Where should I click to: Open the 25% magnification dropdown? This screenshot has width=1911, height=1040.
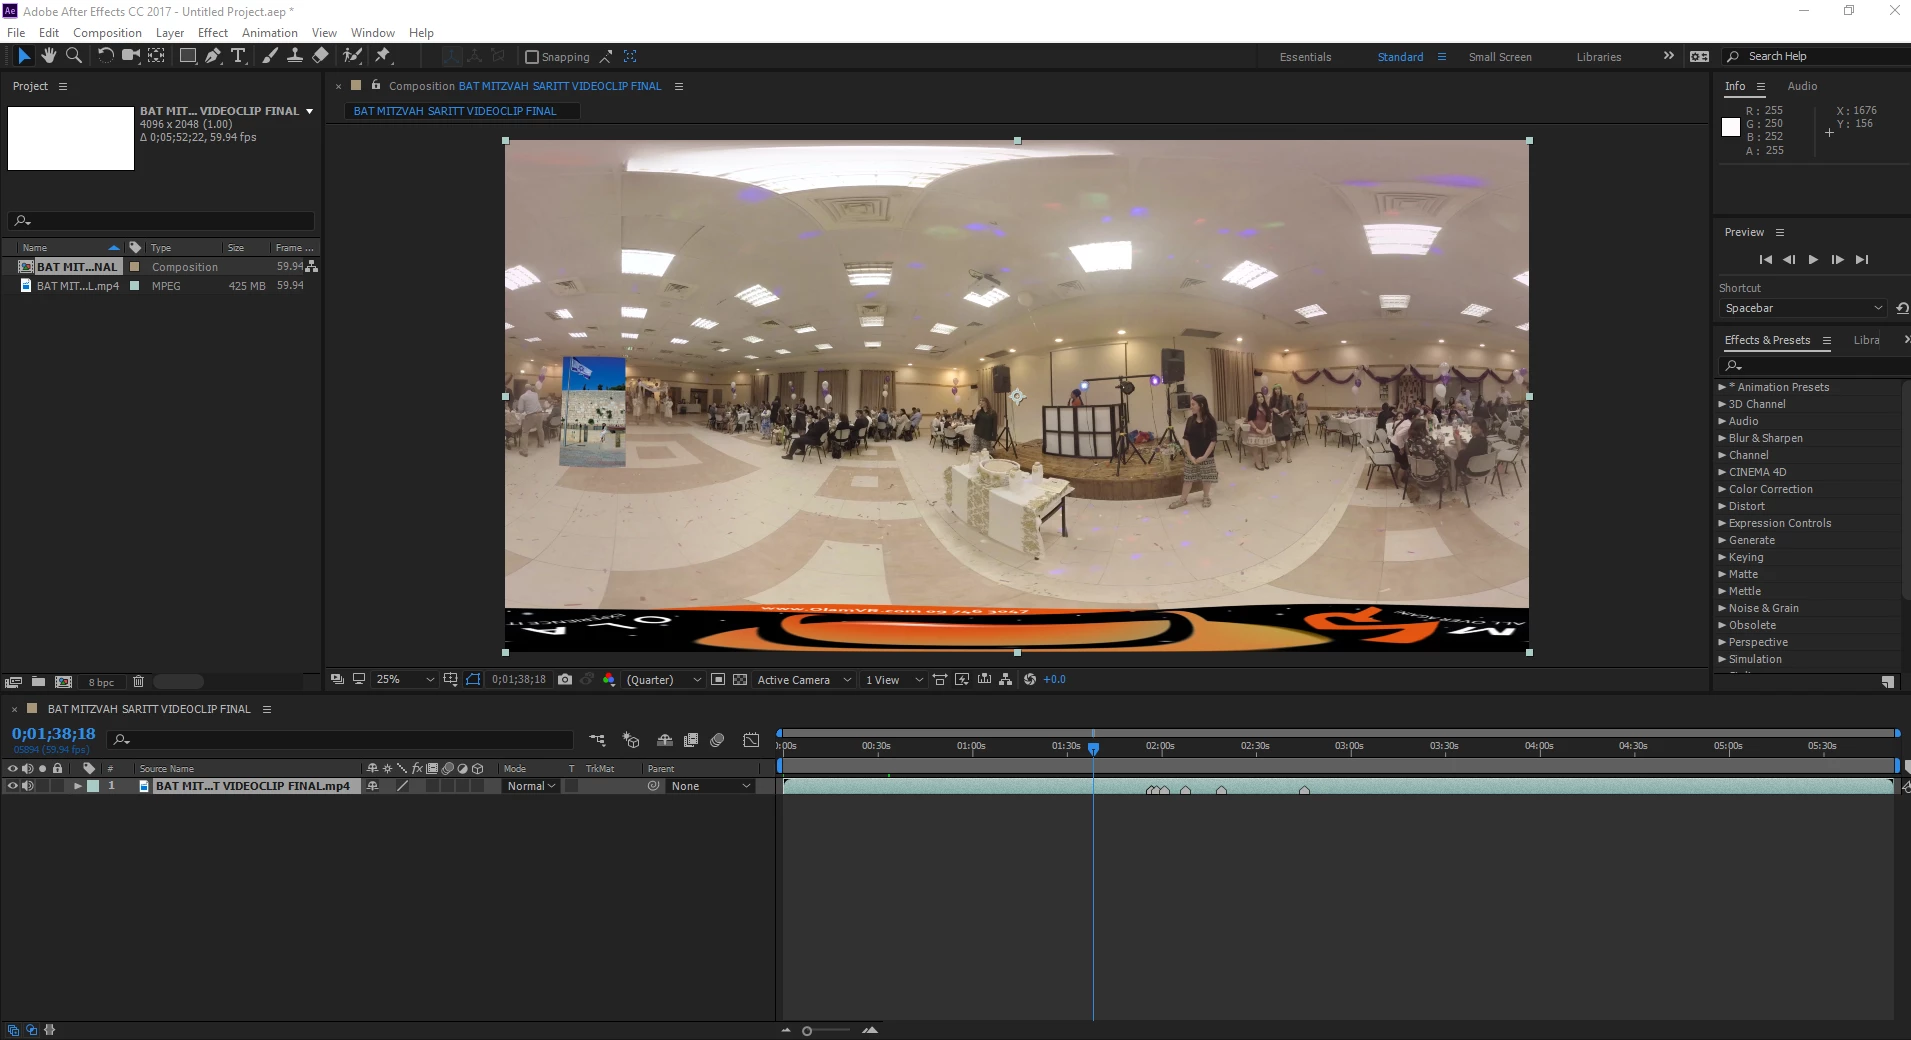405,680
